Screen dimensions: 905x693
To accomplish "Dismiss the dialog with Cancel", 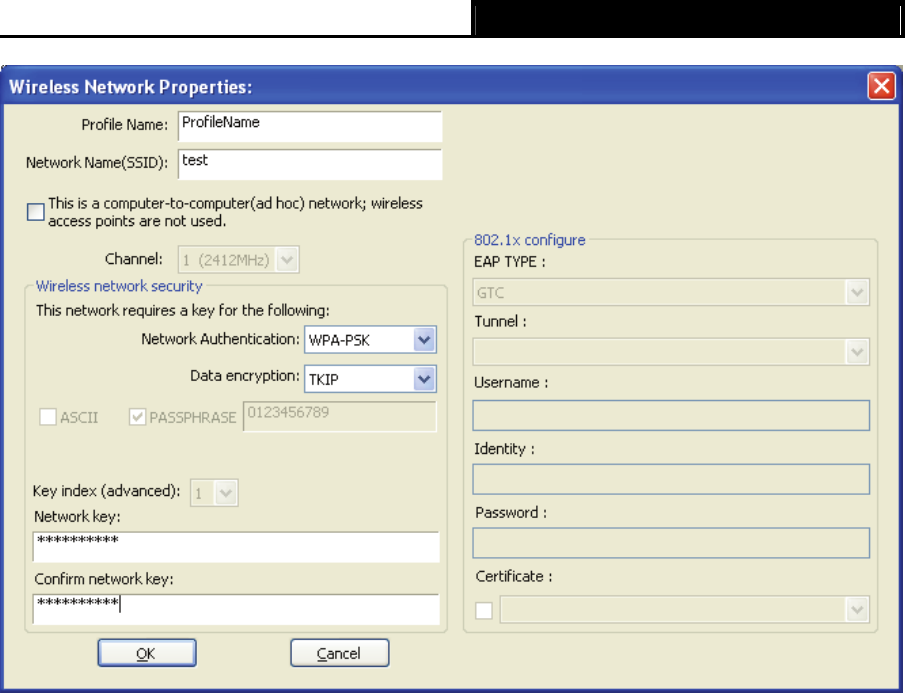I will 339,653.
